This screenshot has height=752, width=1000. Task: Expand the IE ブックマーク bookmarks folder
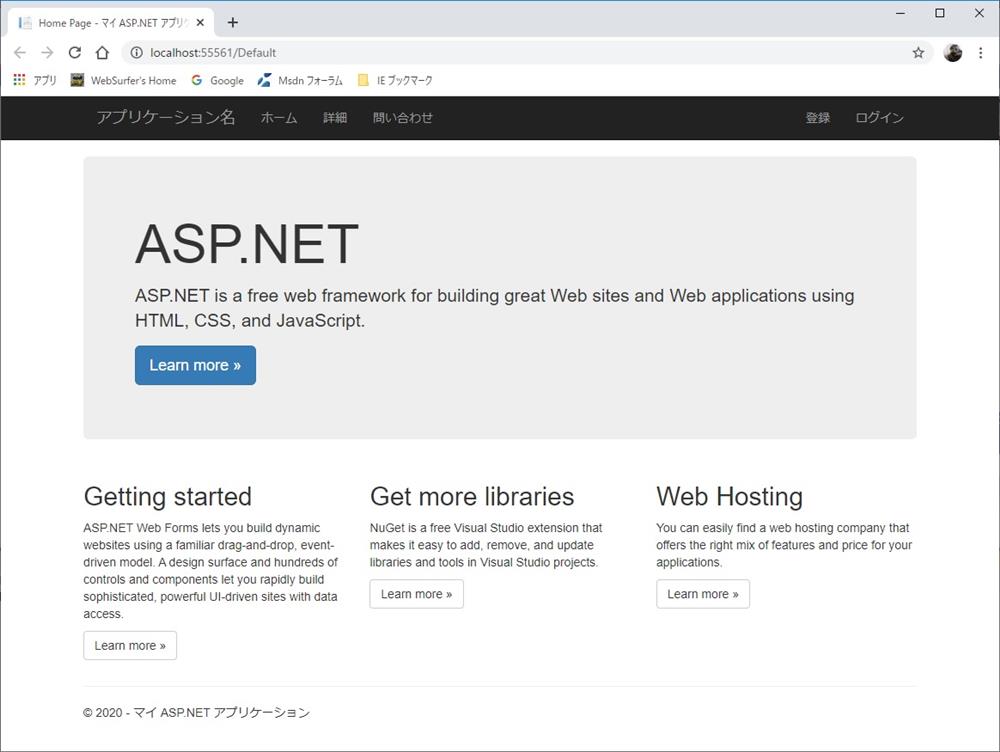(x=395, y=81)
